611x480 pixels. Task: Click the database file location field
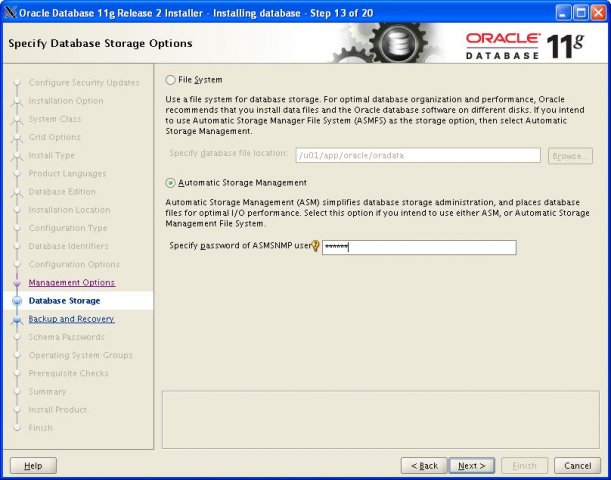click(x=418, y=155)
